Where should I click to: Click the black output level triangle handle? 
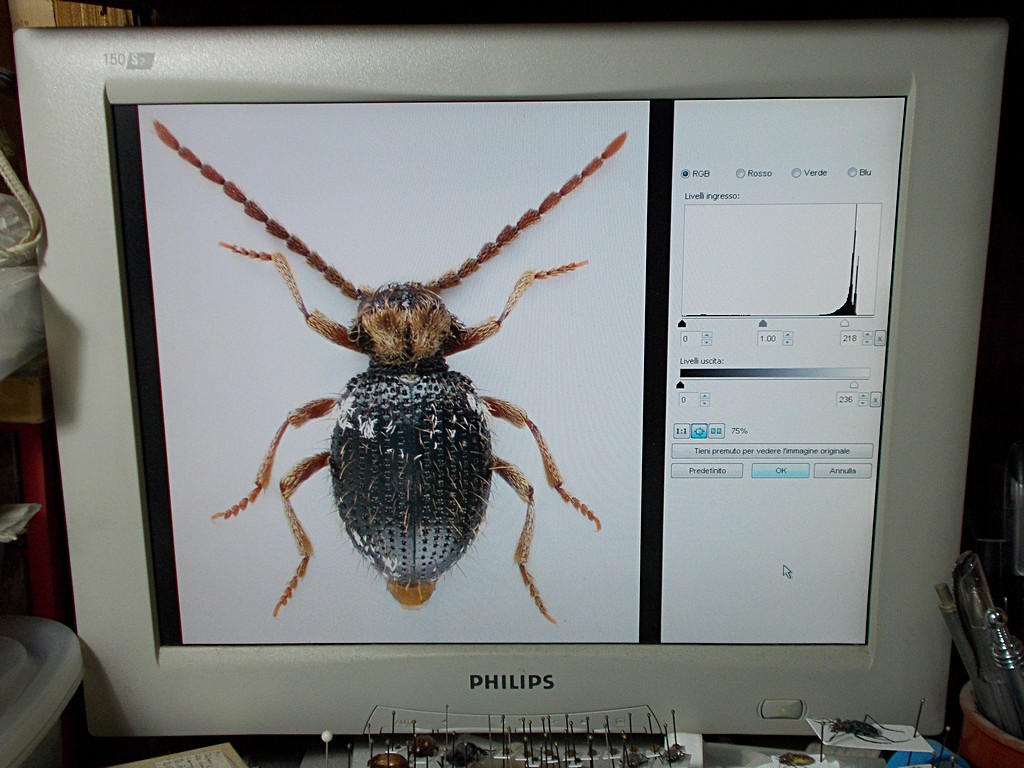[x=680, y=384]
